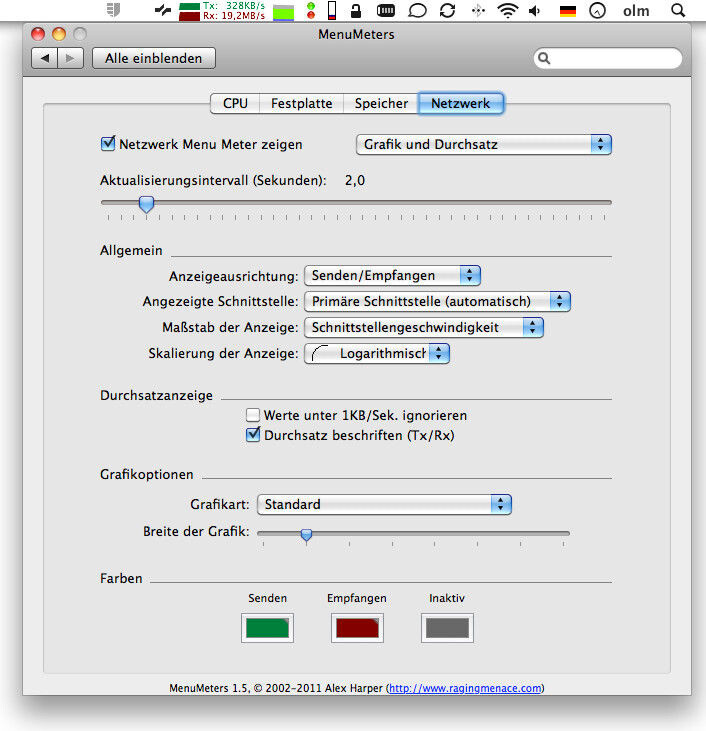Viewport: 706px width, 731px height.
Task: Open the German flag input source menu
Action: click(x=568, y=11)
